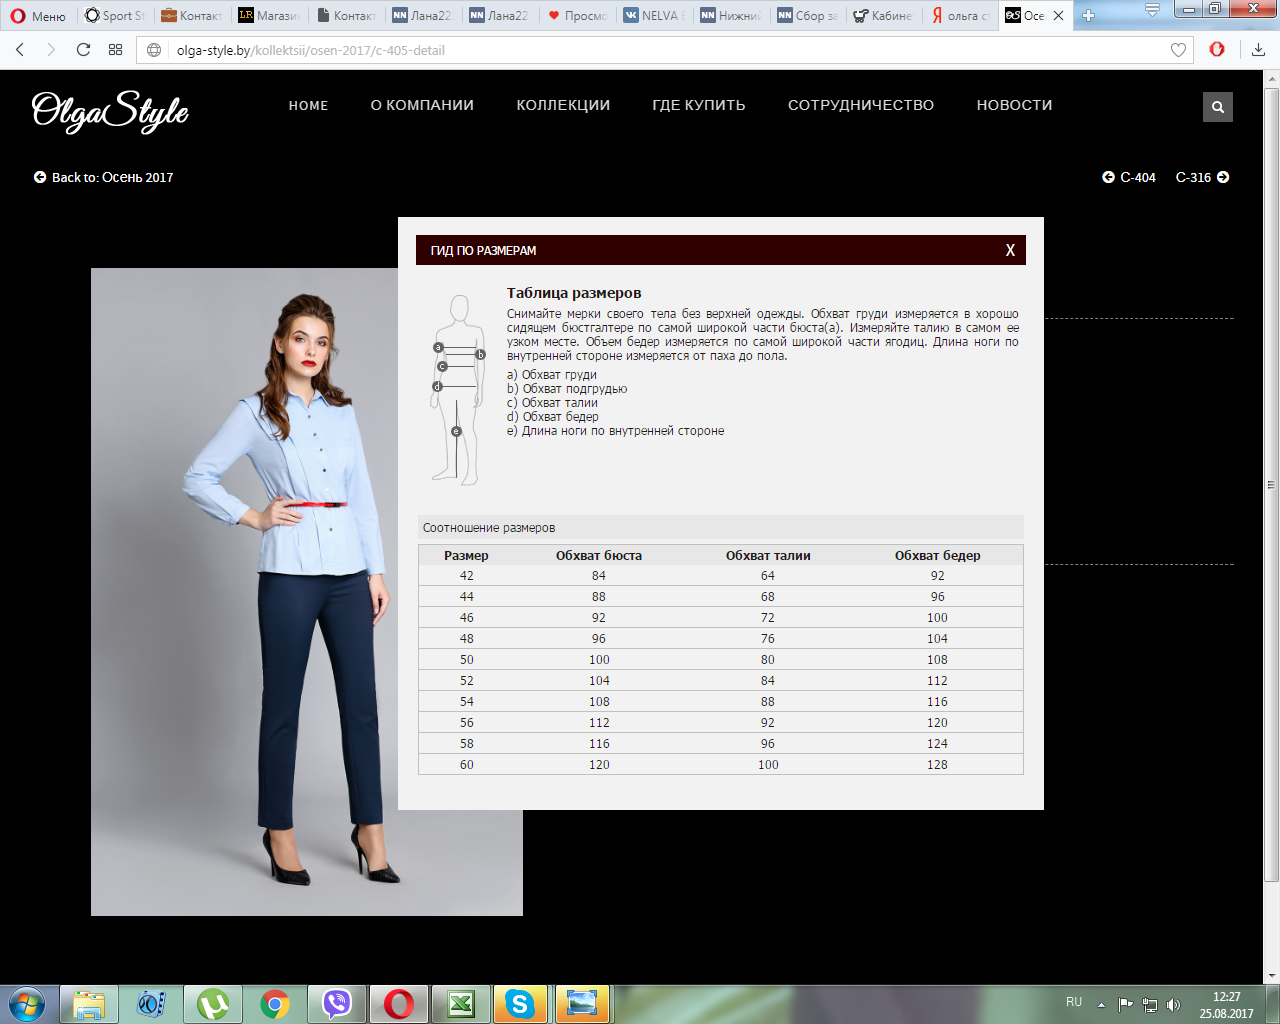Open the Windows Start button
The width and height of the screenshot is (1280, 1024).
point(27,1004)
